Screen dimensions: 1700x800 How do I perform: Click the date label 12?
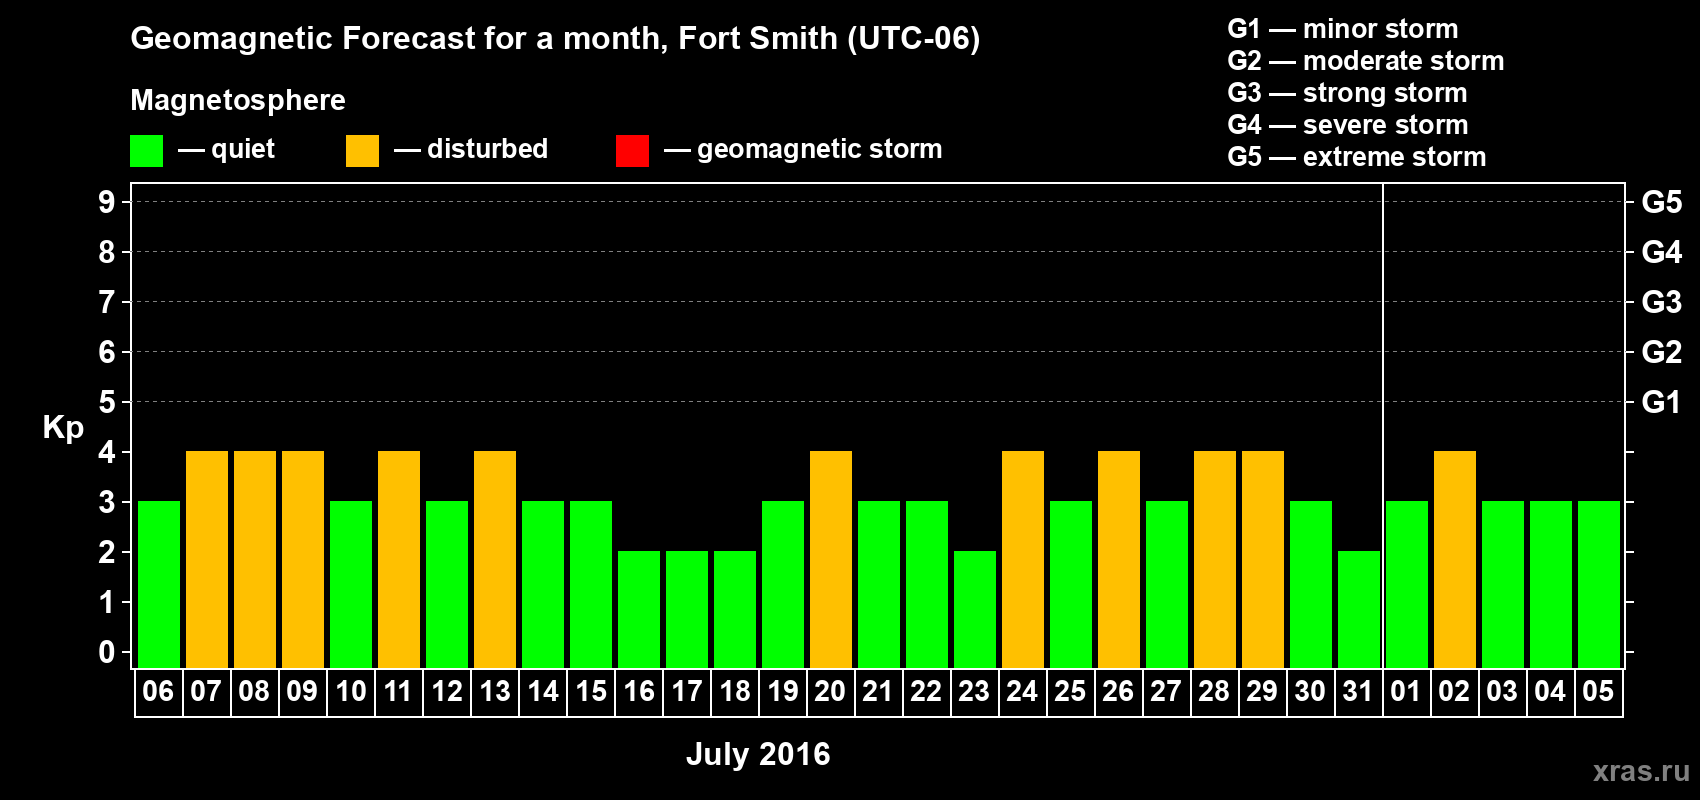click(x=447, y=691)
